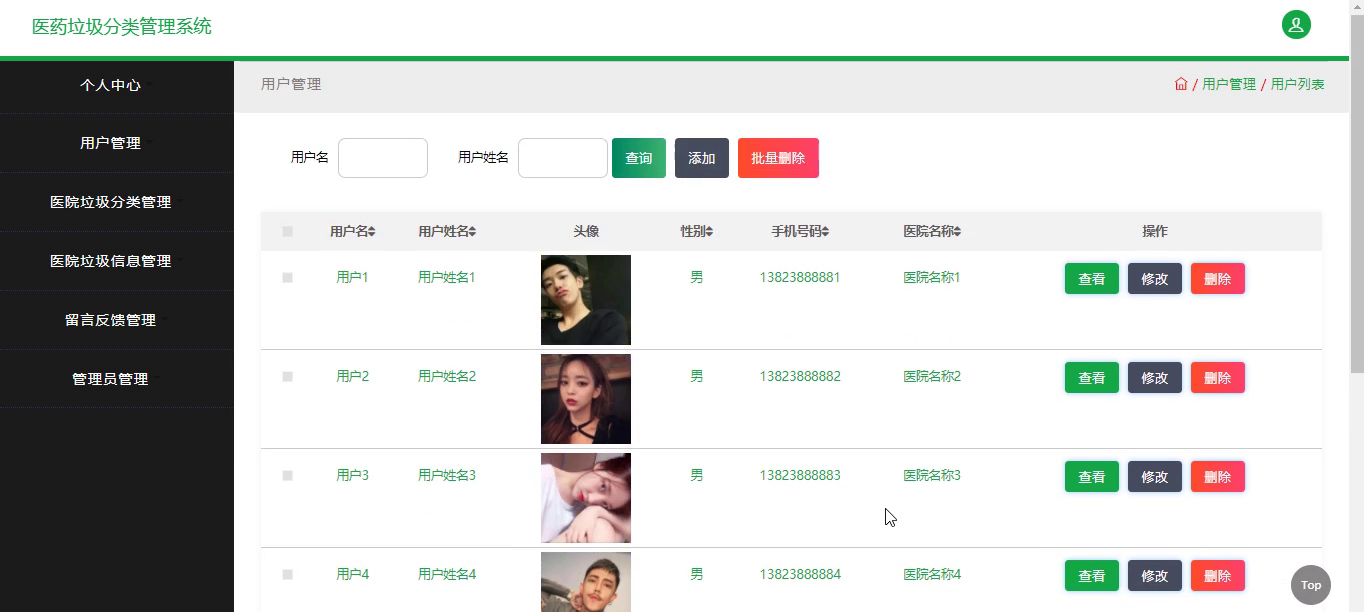Click phone number 13823888882

point(800,376)
